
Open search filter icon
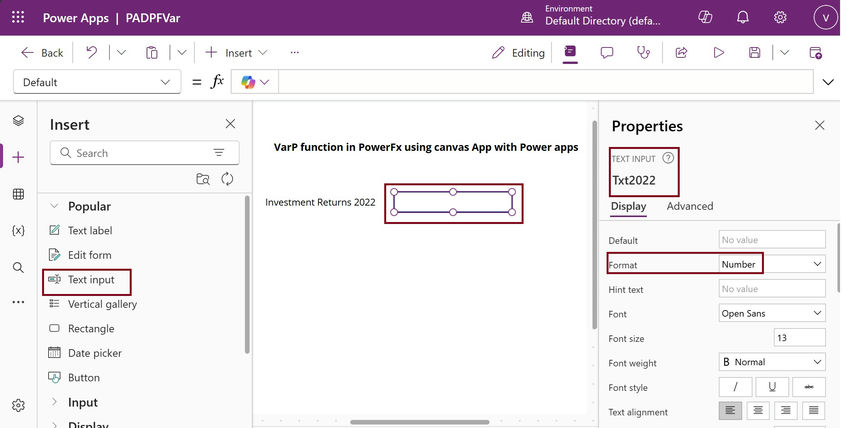click(219, 153)
